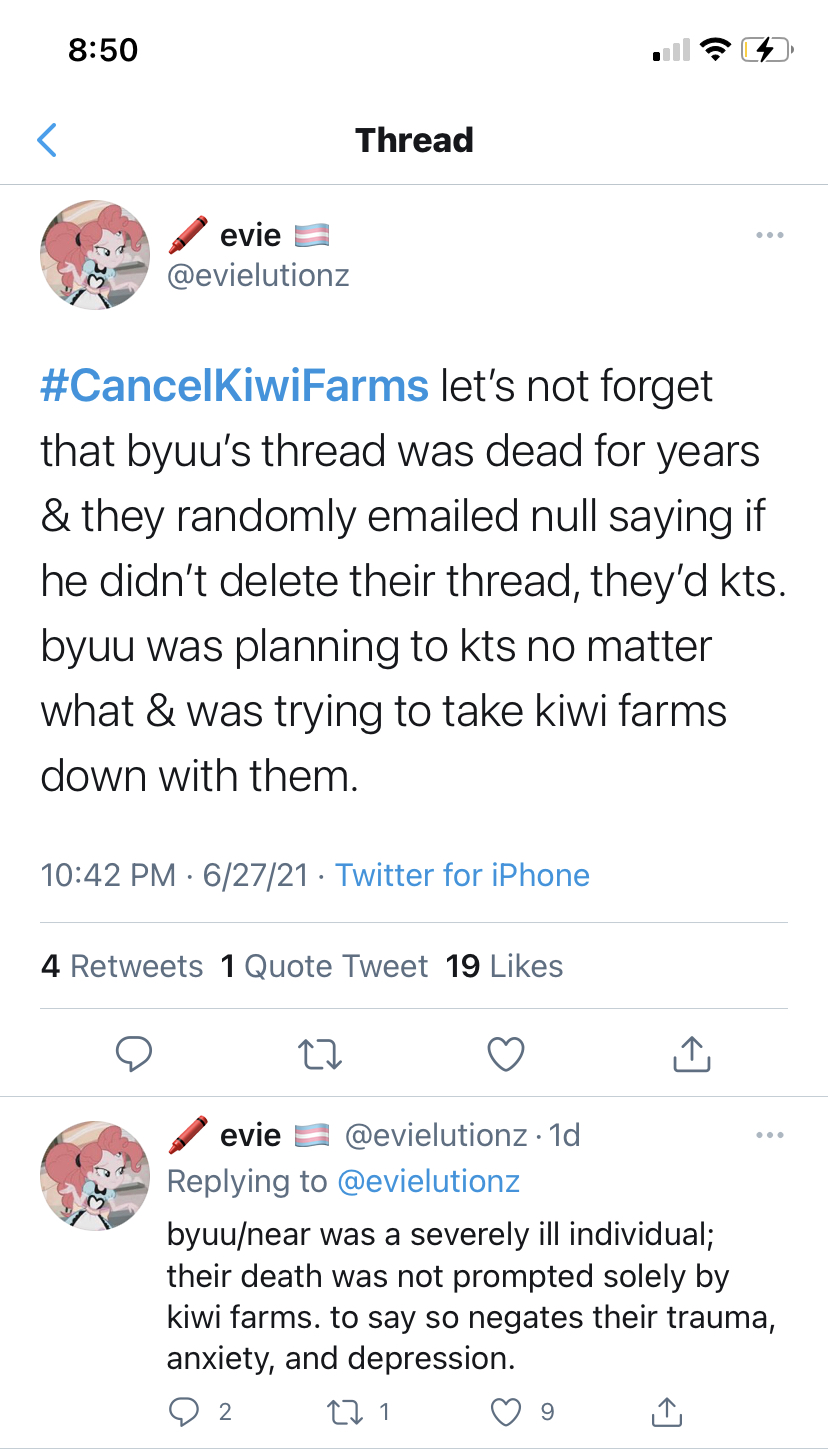The image size is (828, 1450).
Task: Tap the reply bubble icon under main tweet
Action: pos(134,1053)
